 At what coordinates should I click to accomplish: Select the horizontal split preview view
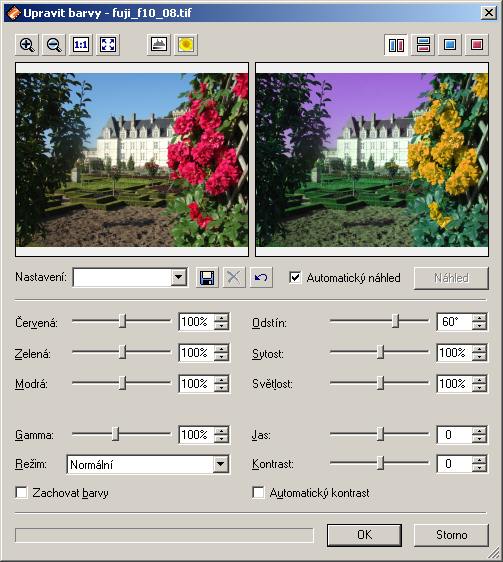pos(423,45)
